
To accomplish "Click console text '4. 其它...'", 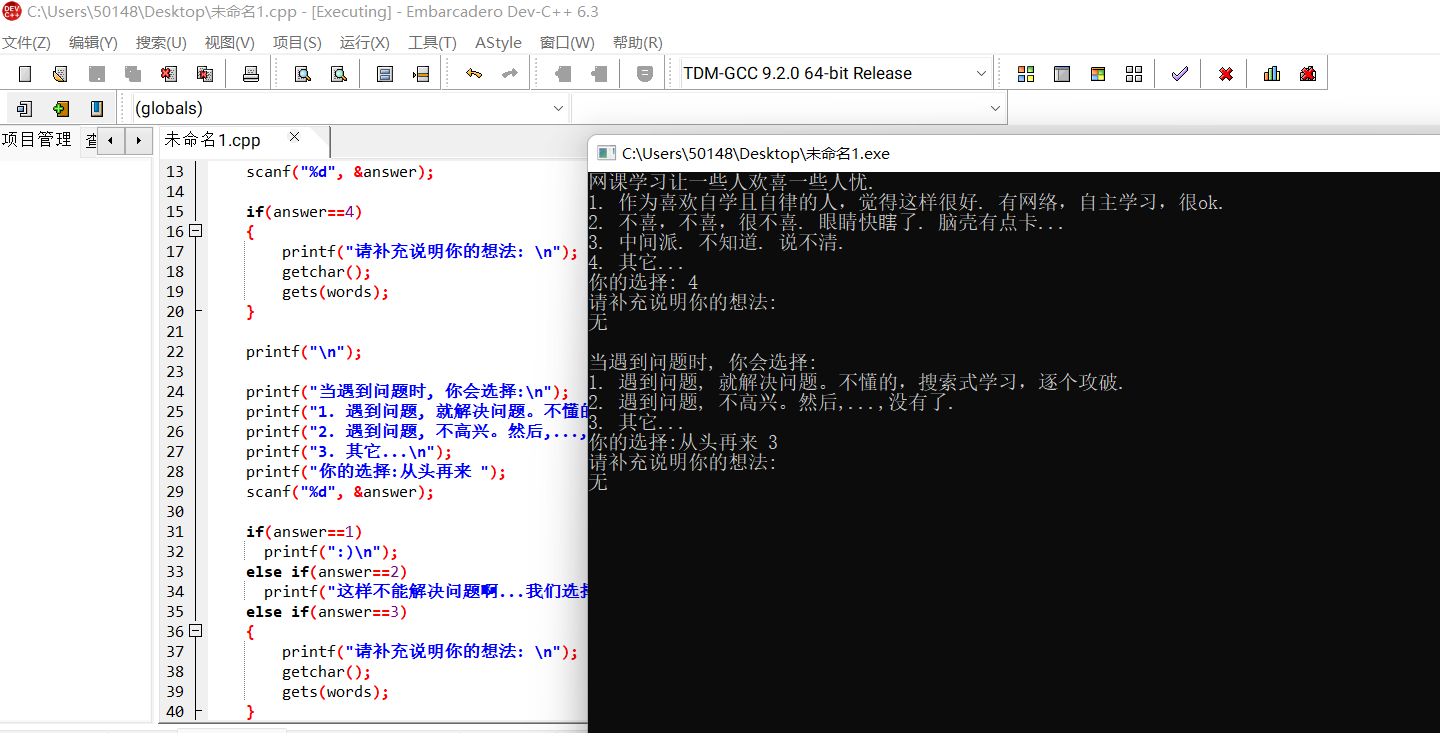I will [637, 262].
